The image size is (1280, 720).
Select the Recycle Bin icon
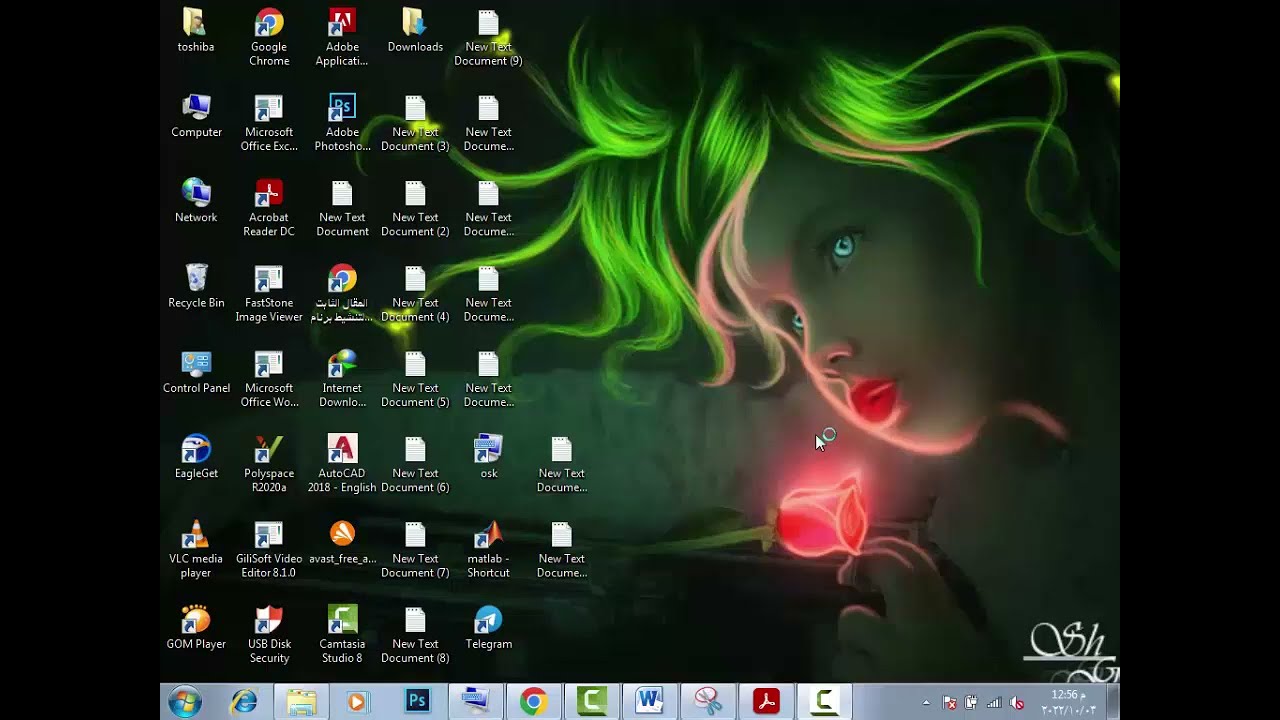pyautogui.click(x=196, y=285)
